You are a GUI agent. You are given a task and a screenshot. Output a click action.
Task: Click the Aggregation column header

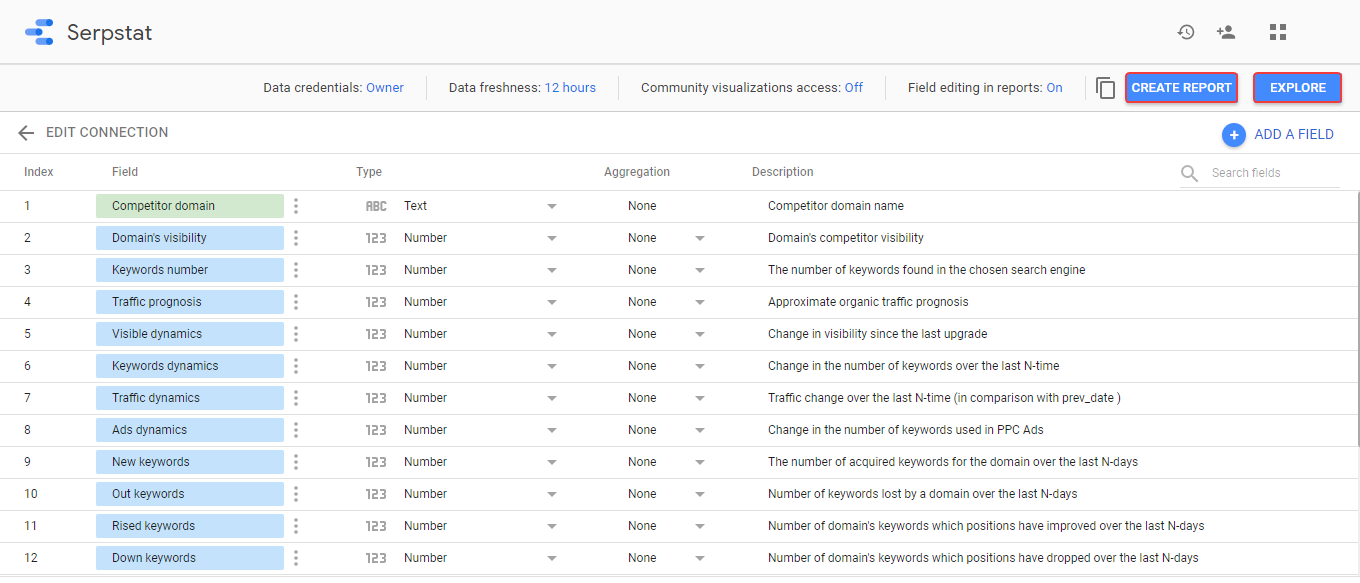[637, 172]
